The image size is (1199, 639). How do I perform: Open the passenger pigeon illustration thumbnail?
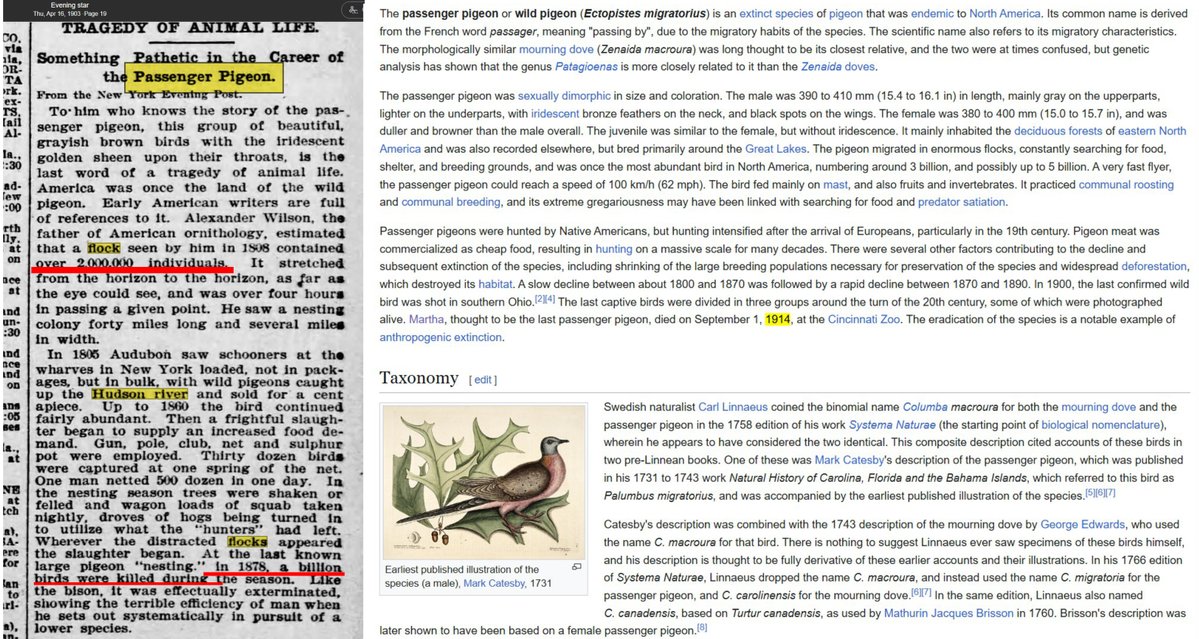point(484,482)
